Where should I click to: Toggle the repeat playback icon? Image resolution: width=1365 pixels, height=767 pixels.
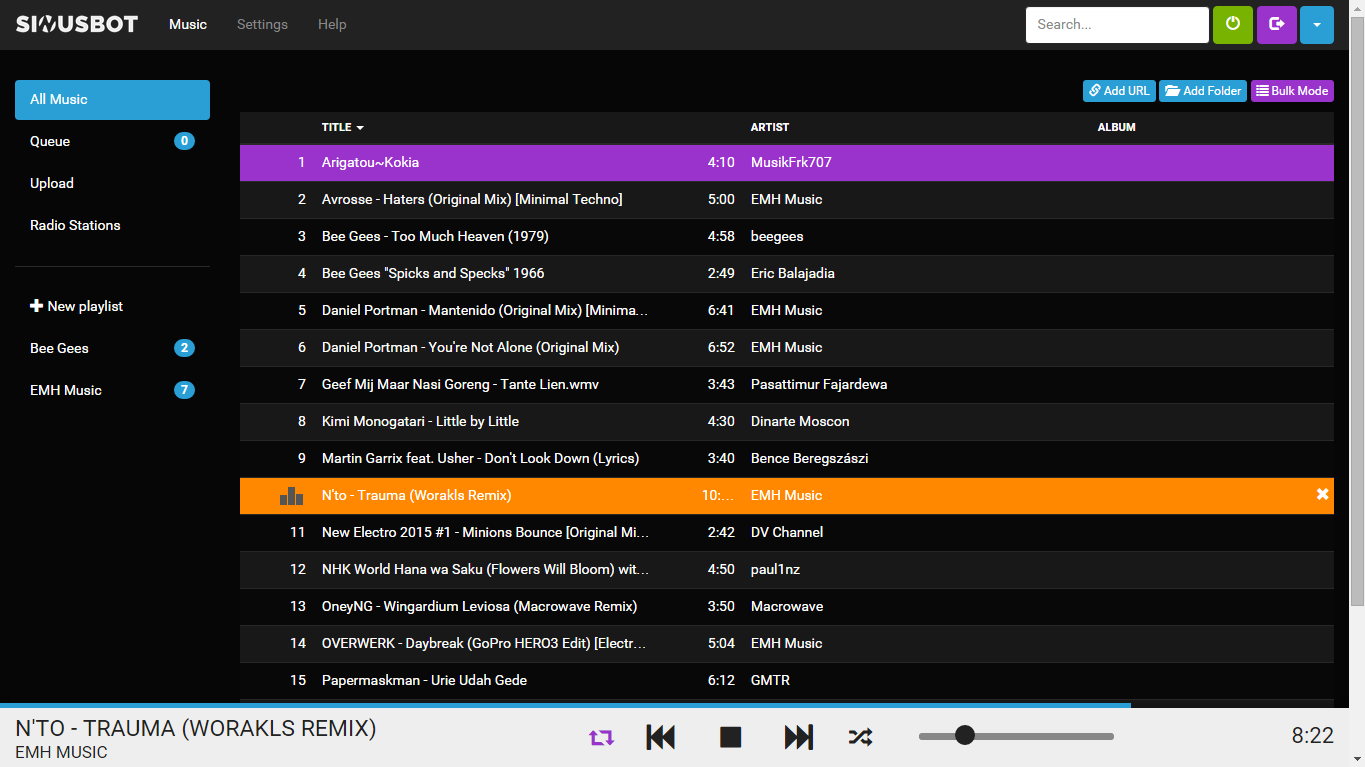[x=601, y=738]
